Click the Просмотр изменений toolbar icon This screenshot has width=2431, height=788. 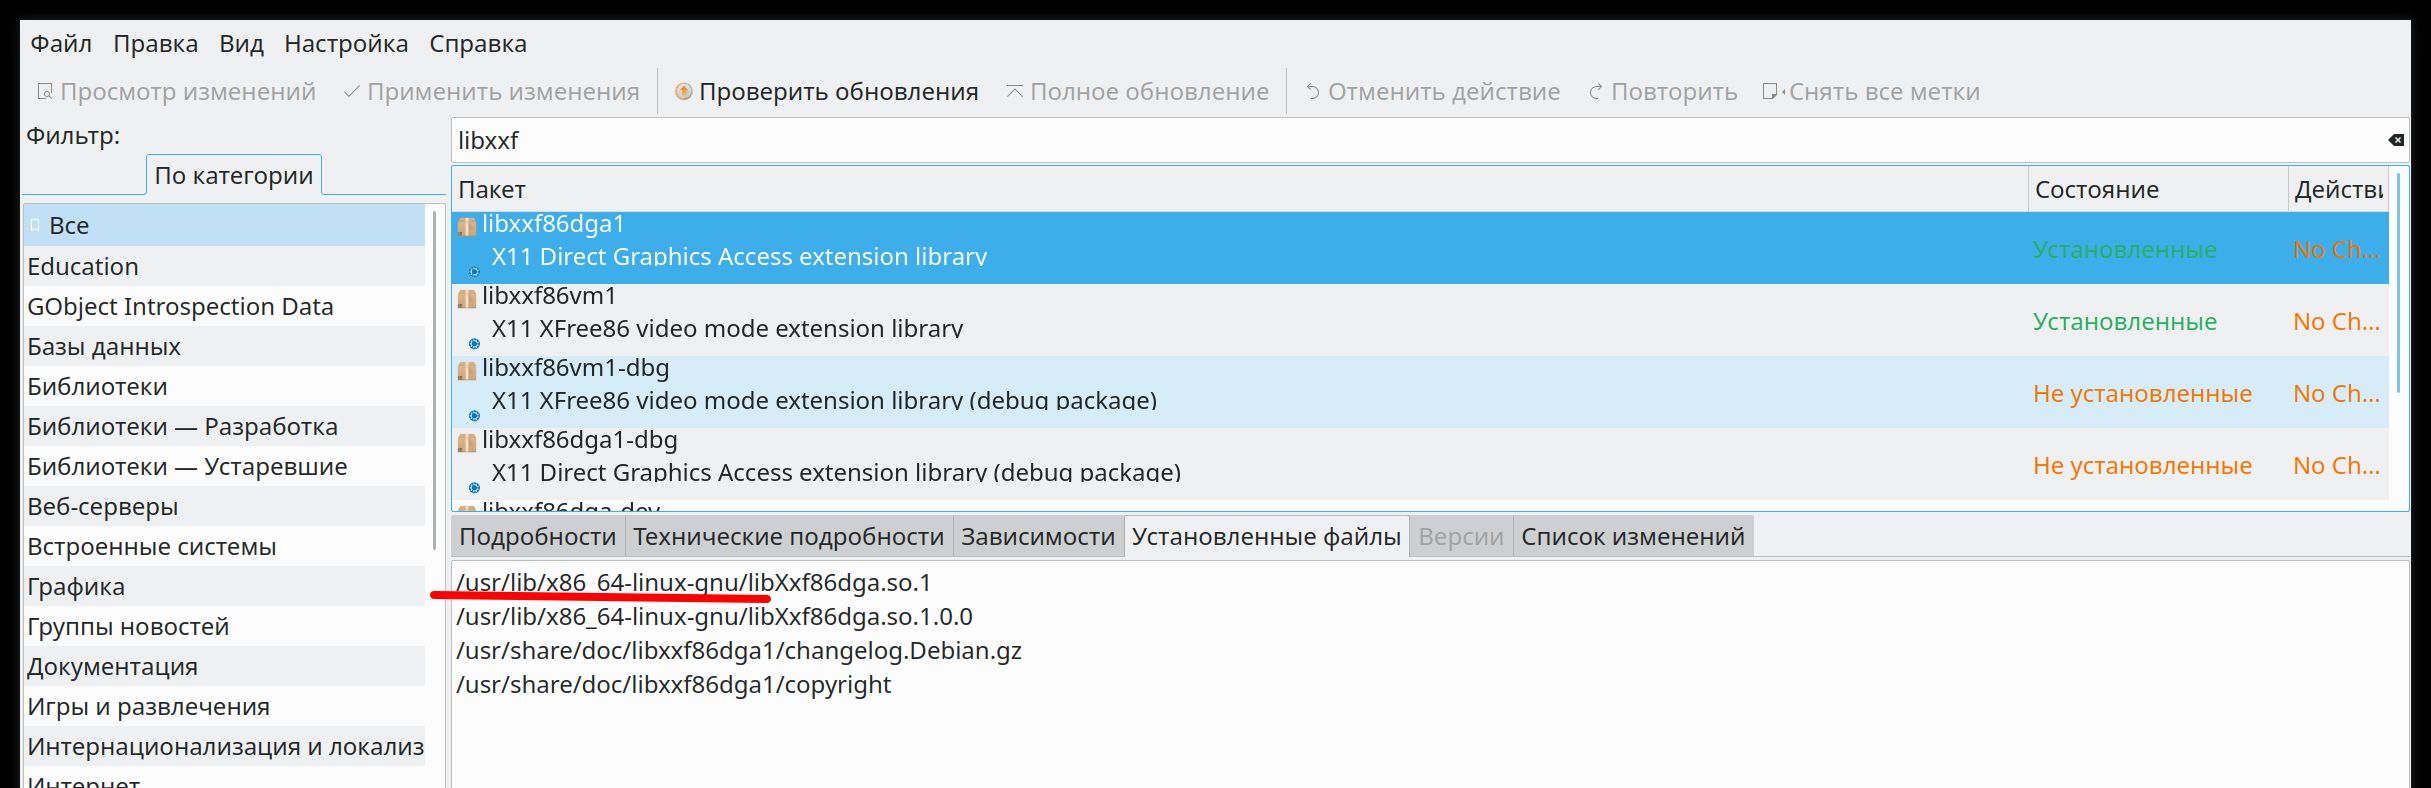(x=45, y=92)
